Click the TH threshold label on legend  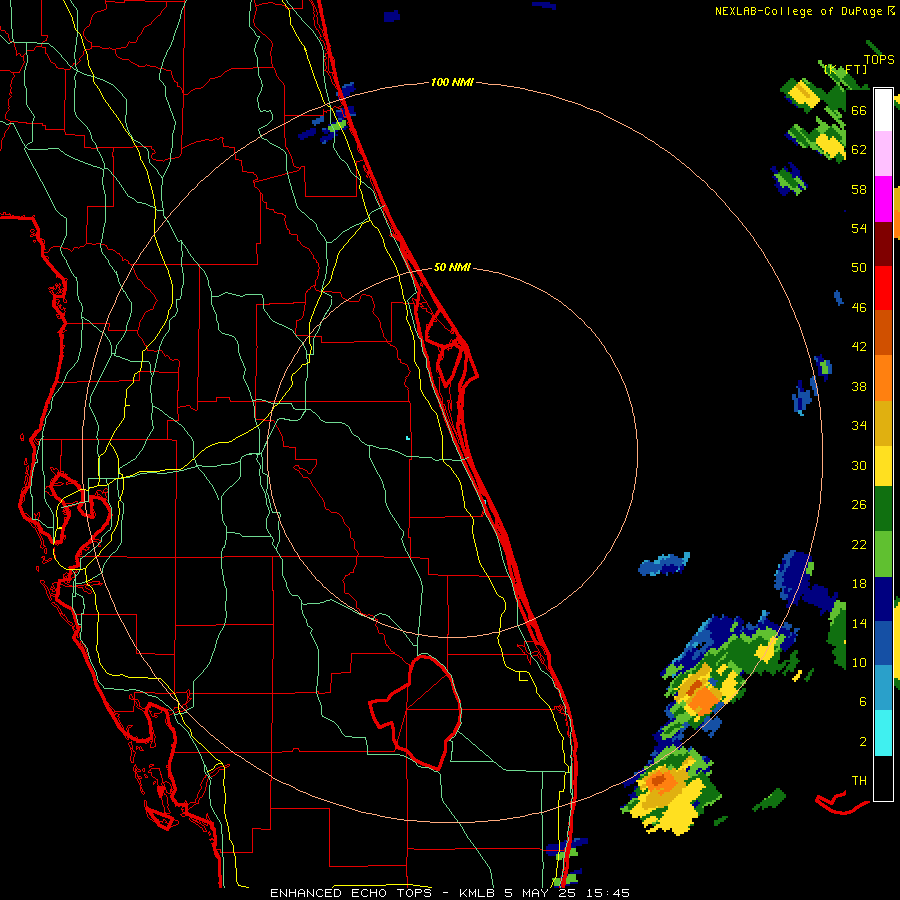(x=859, y=781)
